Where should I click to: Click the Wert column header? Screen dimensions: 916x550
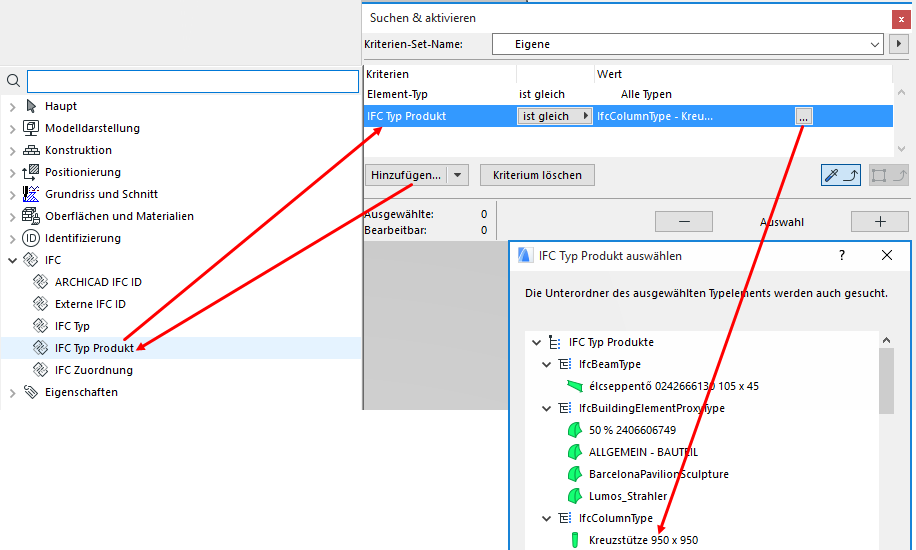(x=743, y=74)
